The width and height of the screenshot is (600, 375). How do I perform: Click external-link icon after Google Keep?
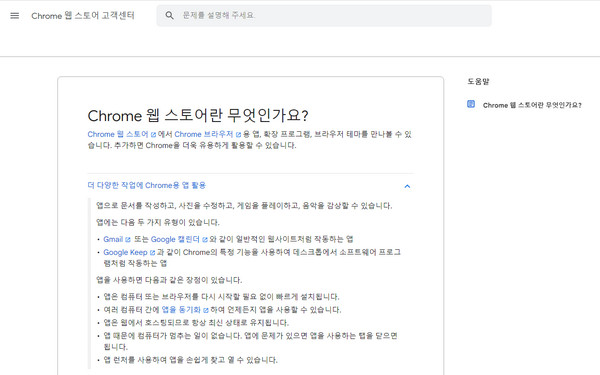152,253
